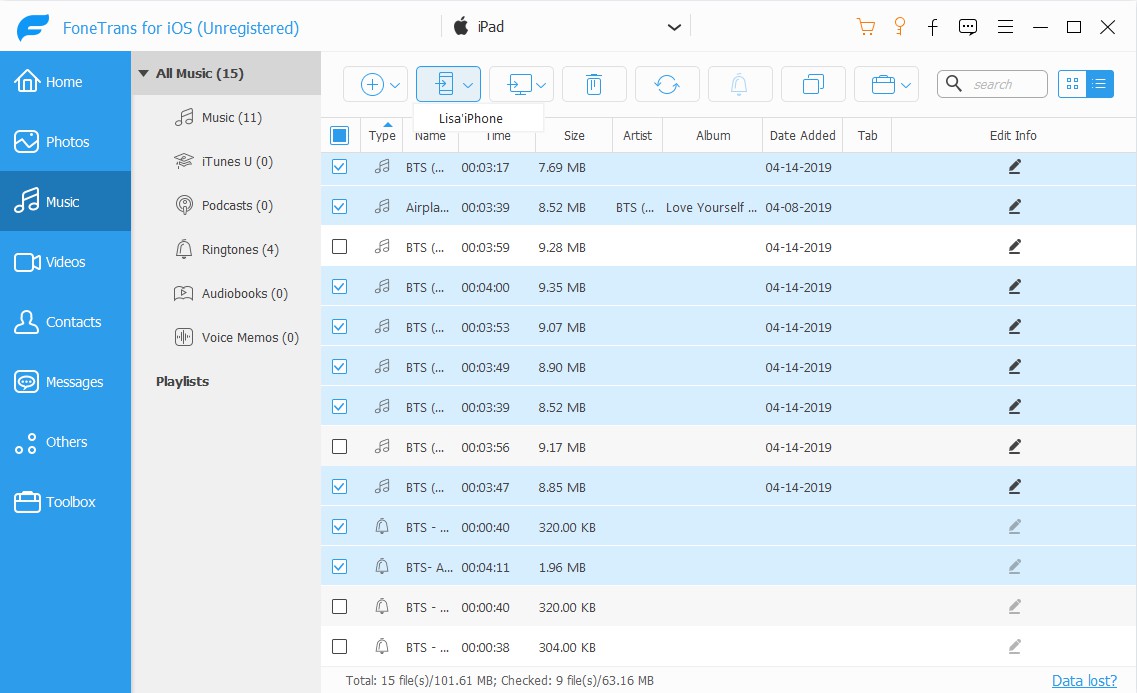Click the toolbox briefcase toolbar icon
1137x693 pixels.
tap(882, 85)
